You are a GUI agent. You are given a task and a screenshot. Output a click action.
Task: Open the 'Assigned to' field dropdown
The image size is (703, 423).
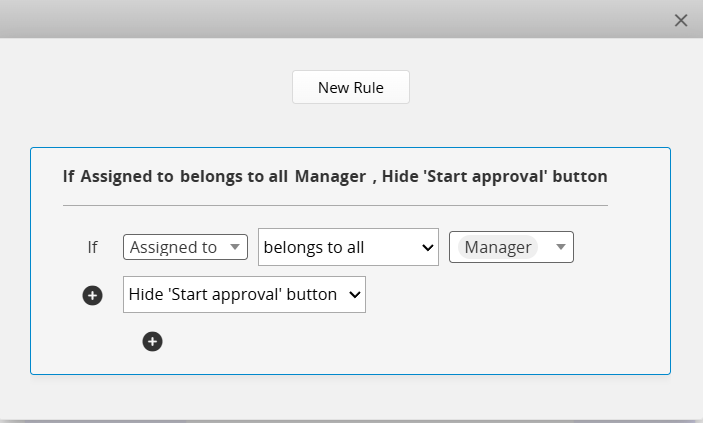(185, 247)
